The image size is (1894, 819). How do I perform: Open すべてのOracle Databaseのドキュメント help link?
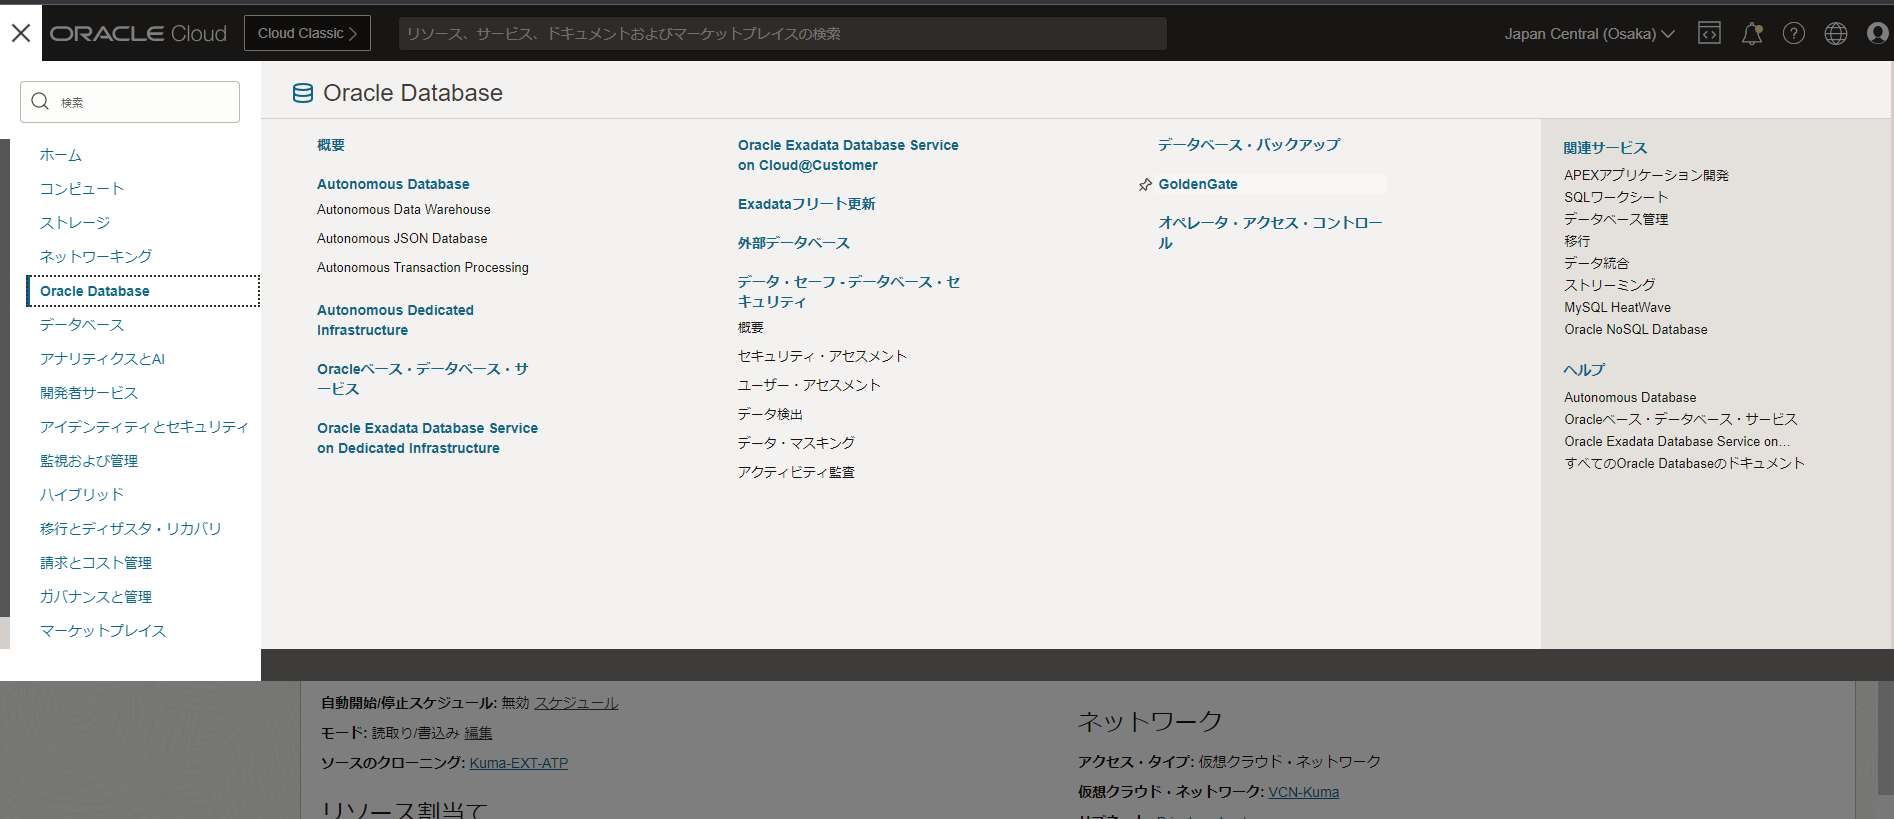click(1684, 463)
